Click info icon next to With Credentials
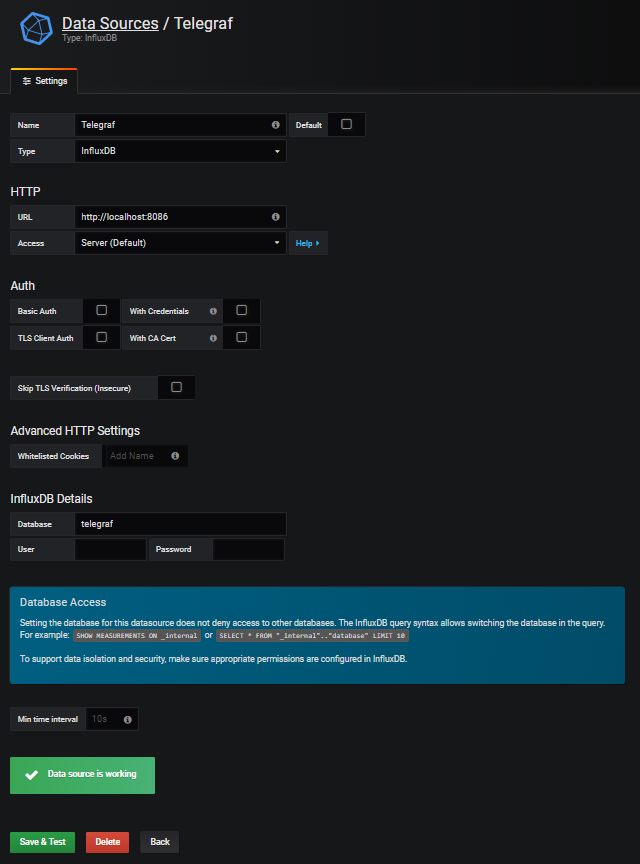Screen dimensions: 640x864 (213, 311)
